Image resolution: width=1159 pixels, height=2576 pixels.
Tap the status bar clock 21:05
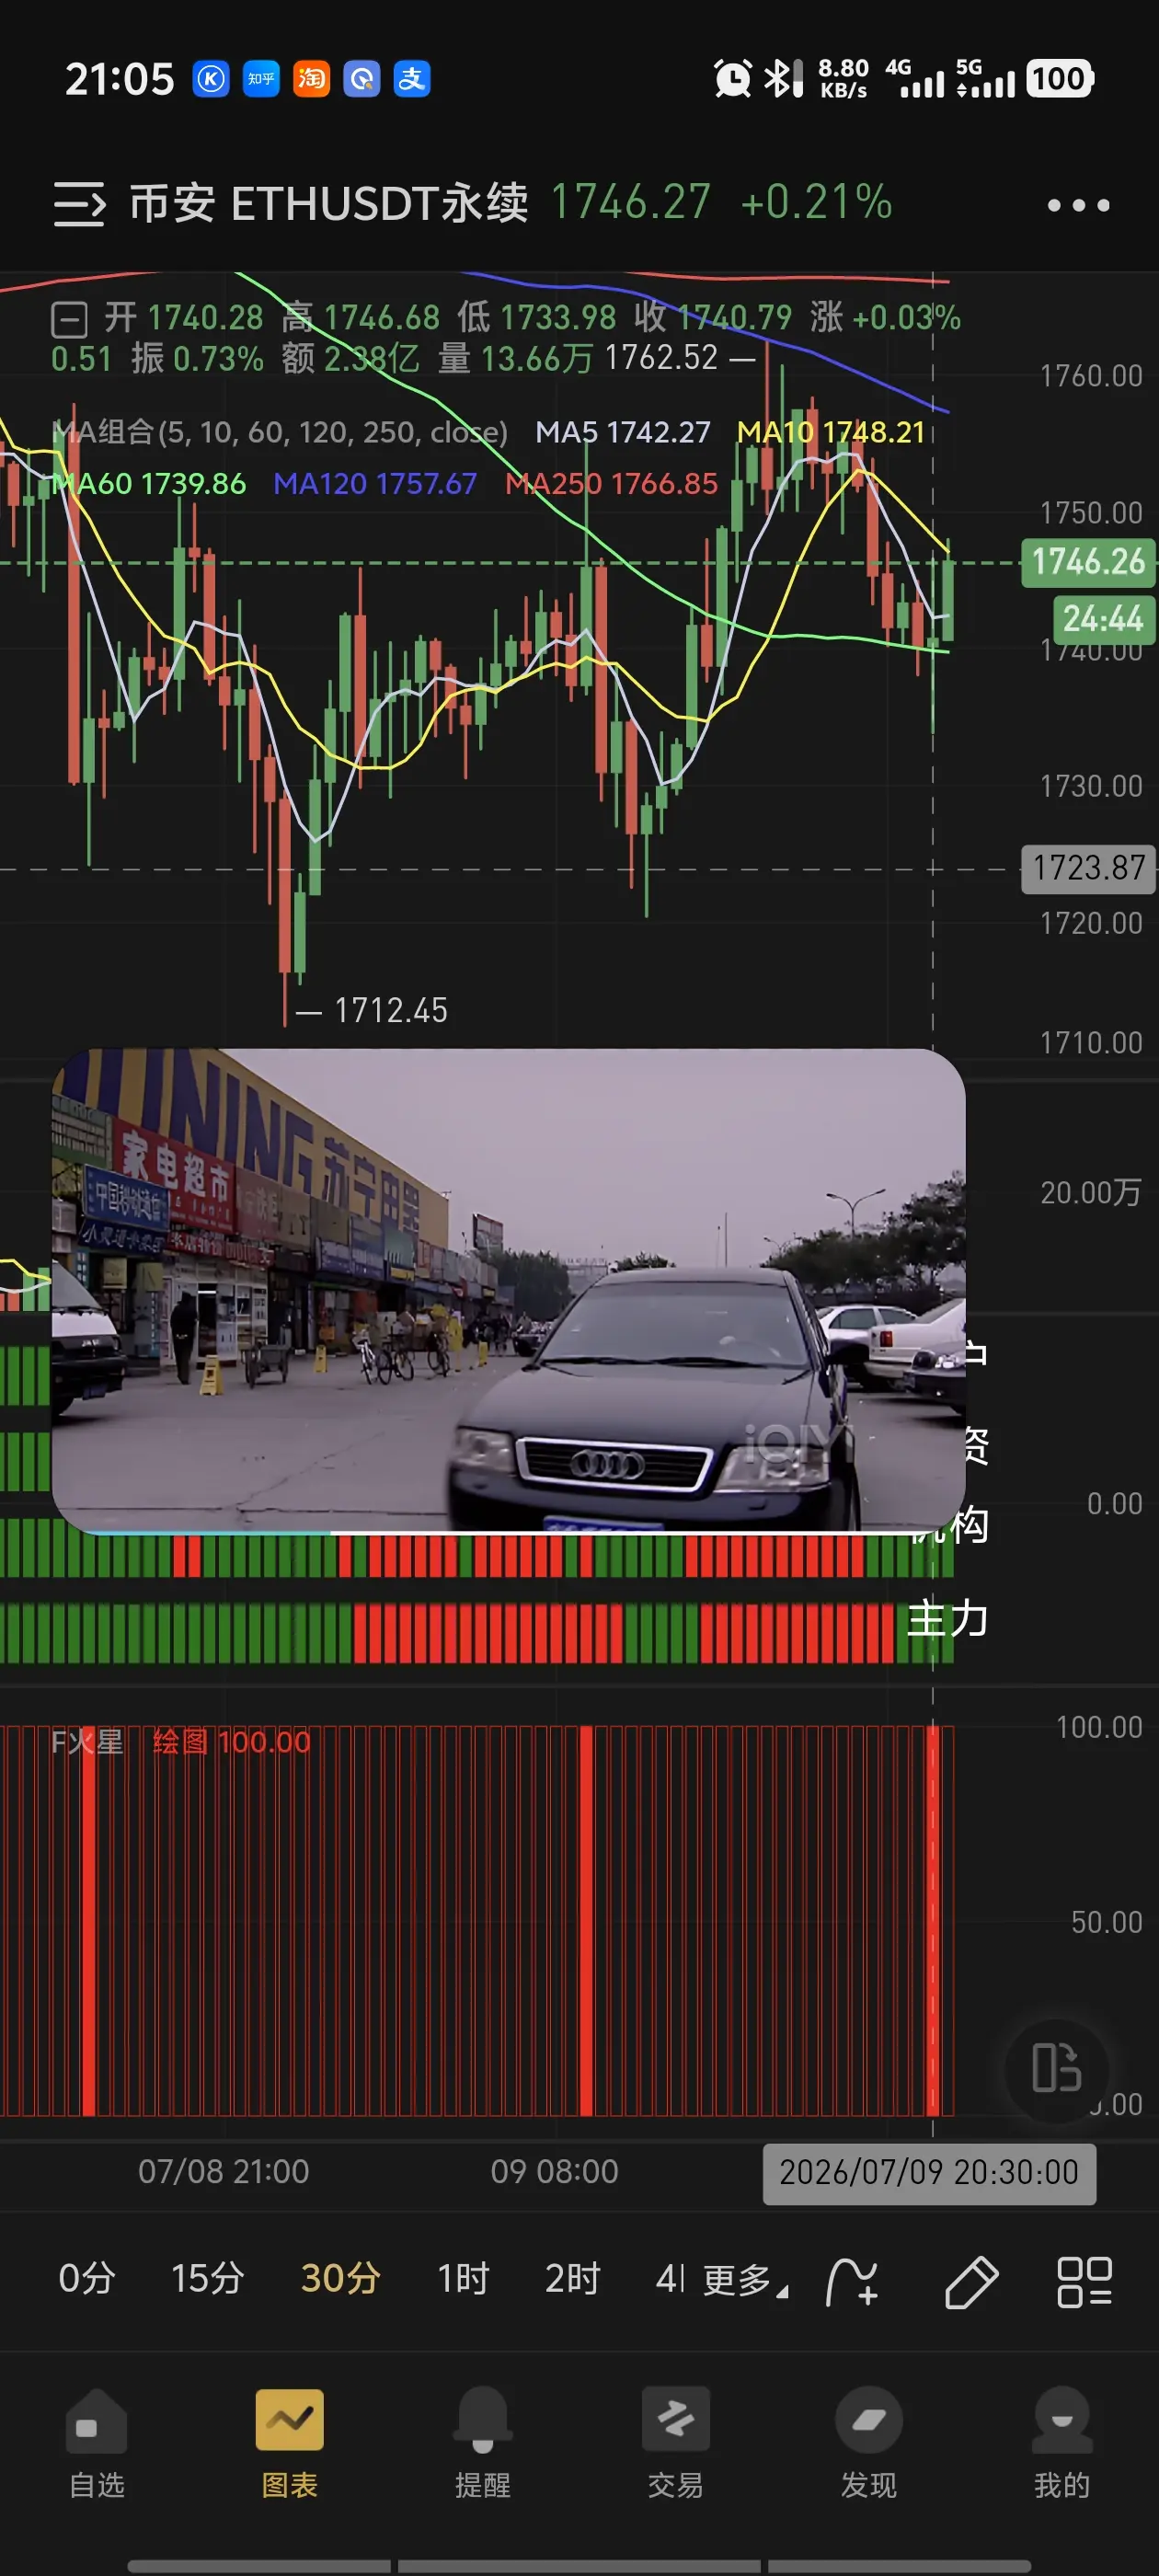[119, 79]
